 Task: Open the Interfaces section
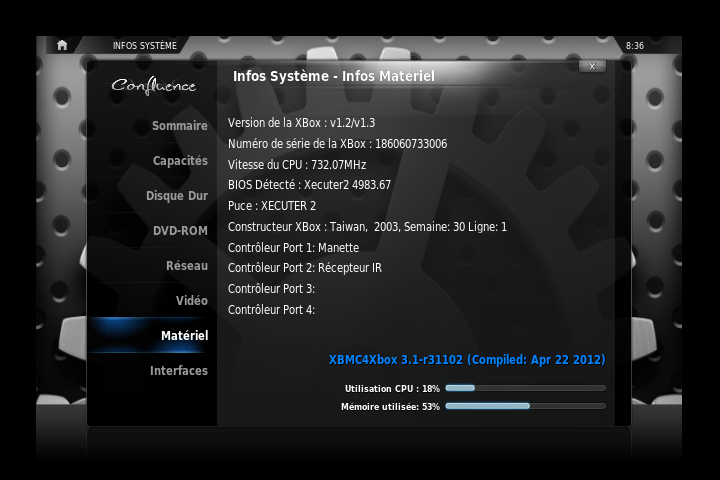click(179, 371)
